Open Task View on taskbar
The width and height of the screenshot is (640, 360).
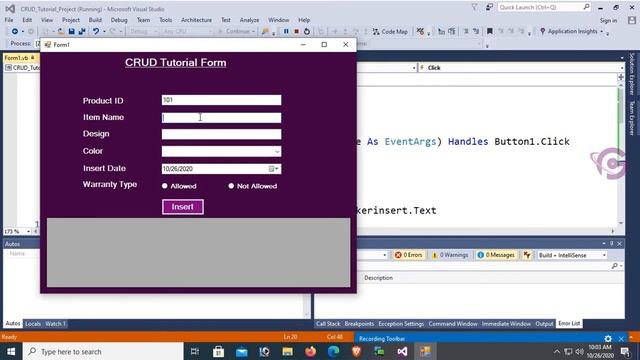195,351
